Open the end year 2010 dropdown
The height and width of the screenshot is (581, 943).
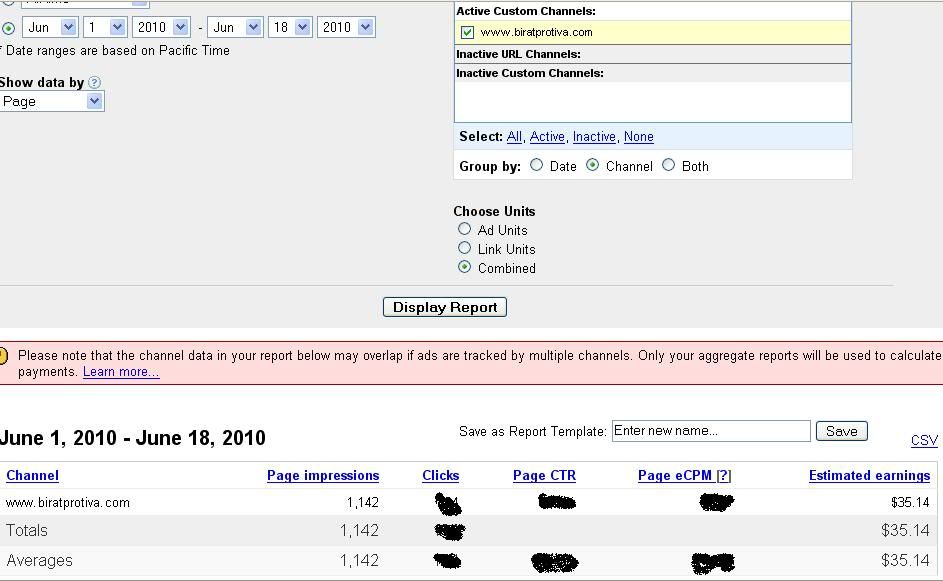click(345, 27)
